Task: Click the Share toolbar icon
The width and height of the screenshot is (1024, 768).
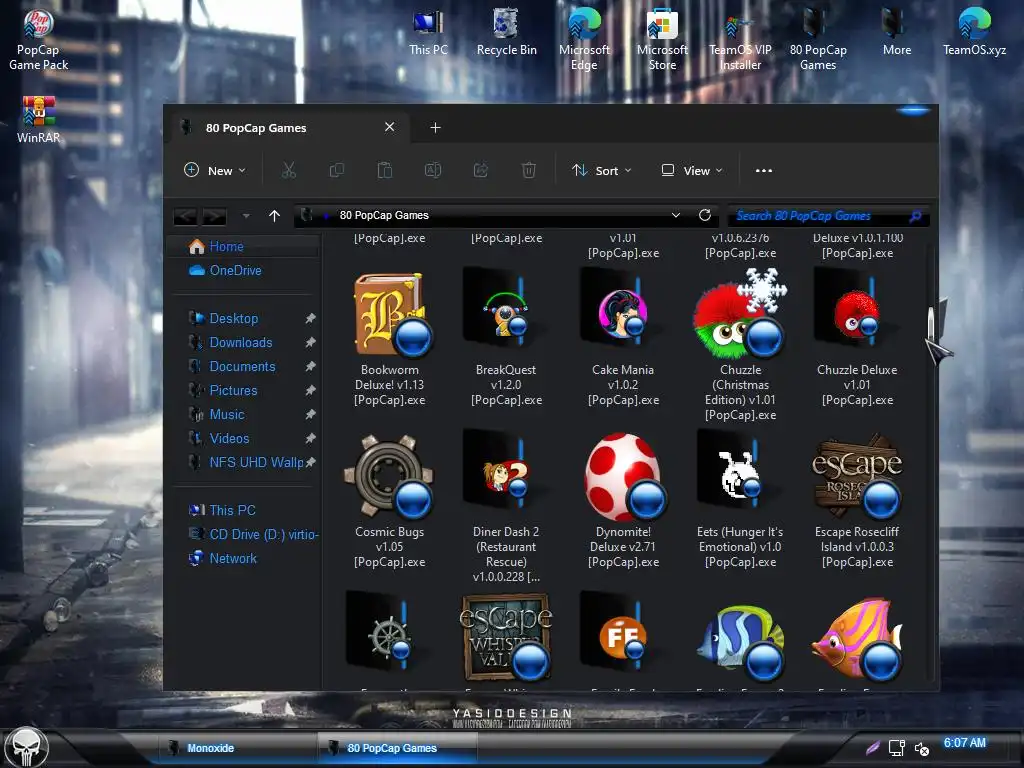Action: (481, 170)
